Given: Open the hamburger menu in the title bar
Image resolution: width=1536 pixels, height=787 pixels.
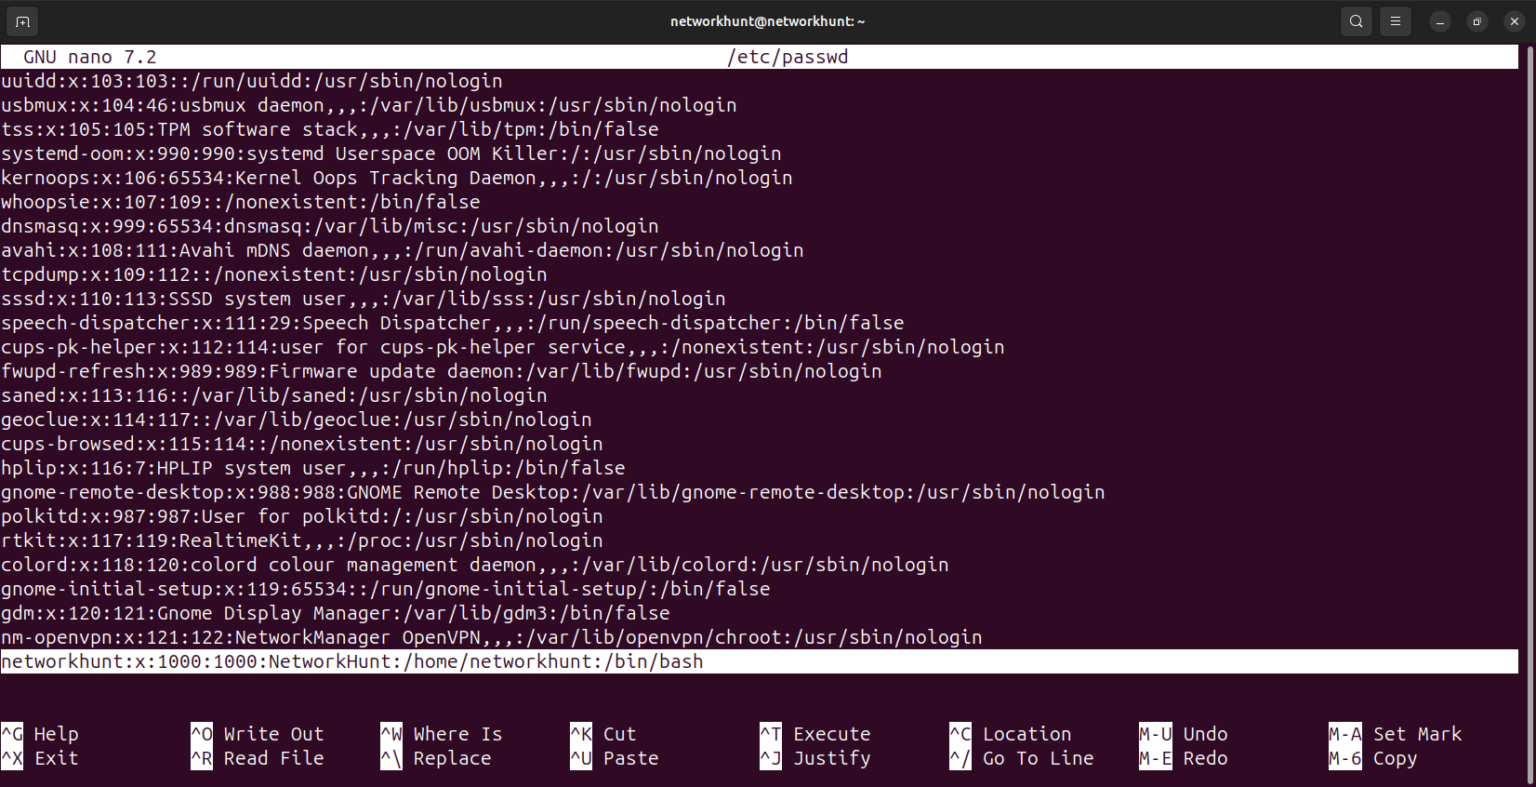Looking at the screenshot, I should click(x=1395, y=21).
